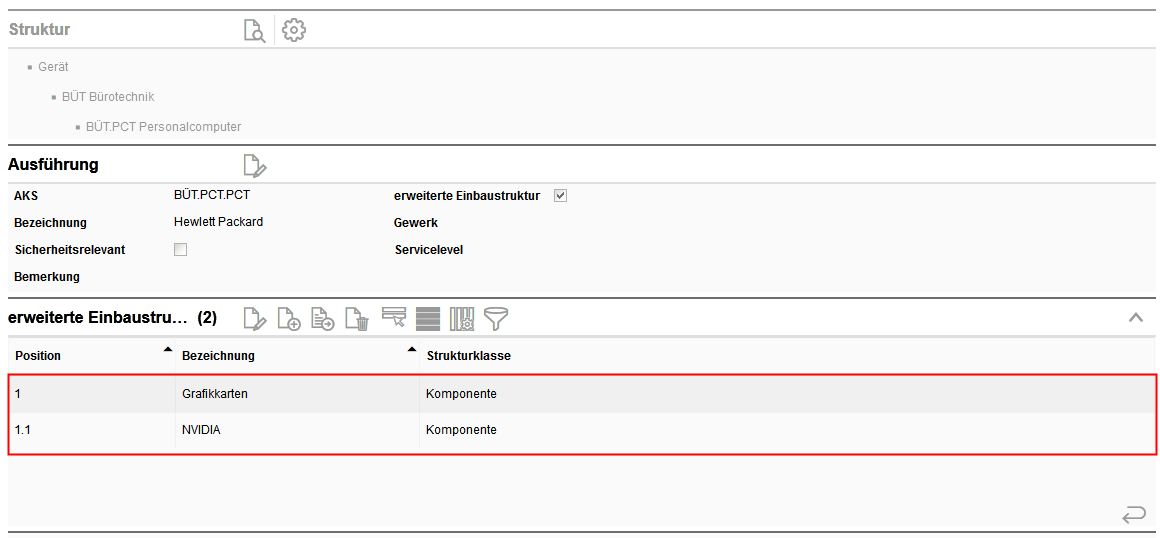The image size is (1160, 538).
Task: Click the edit icon beside Ausführung
Action: pyautogui.click(x=255, y=165)
